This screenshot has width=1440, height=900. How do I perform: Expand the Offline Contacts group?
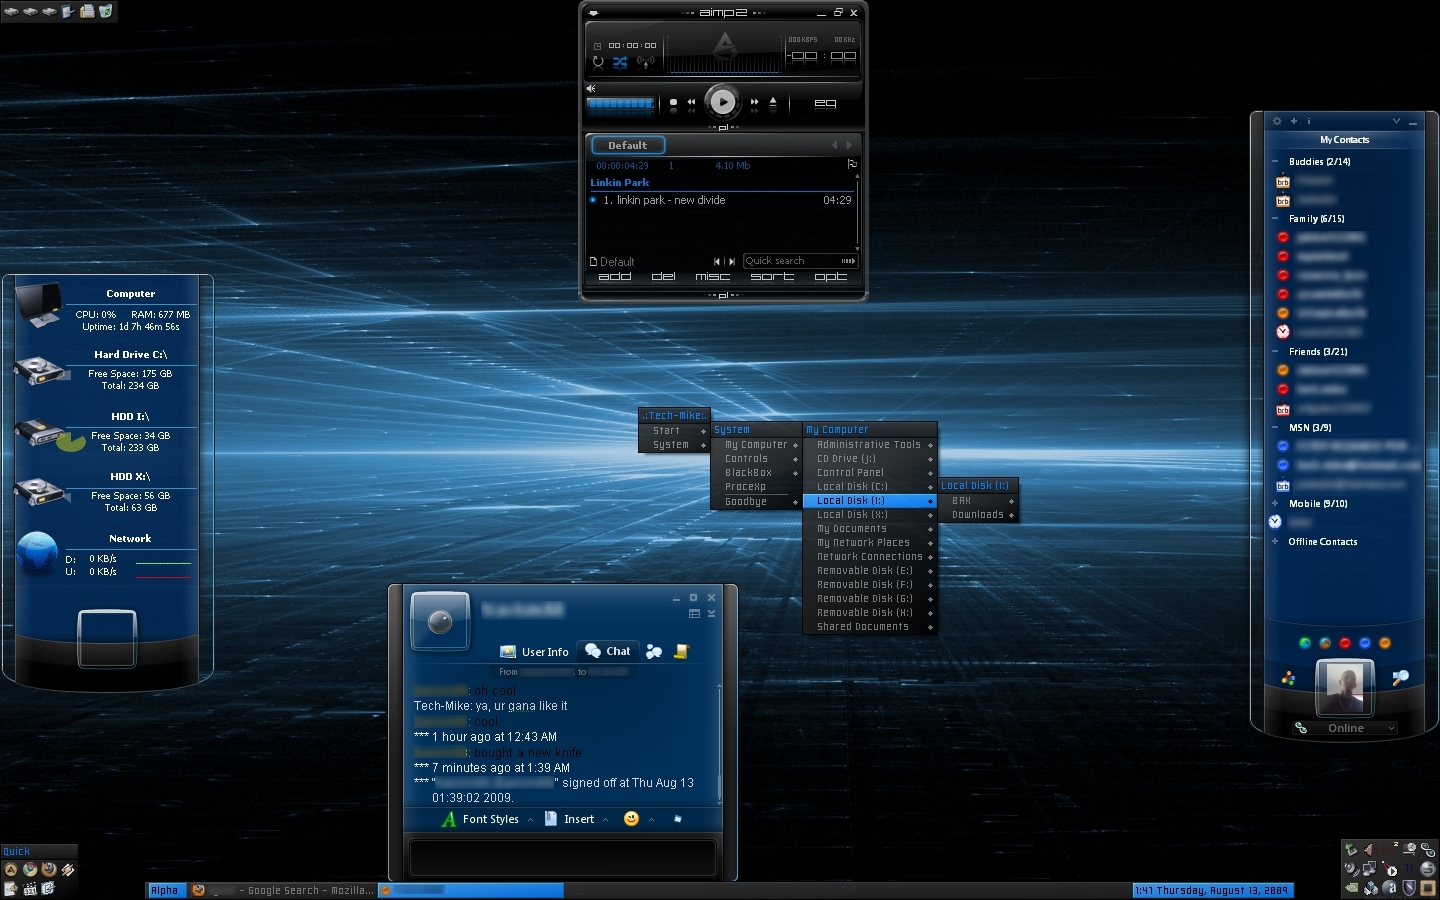(x=1275, y=541)
